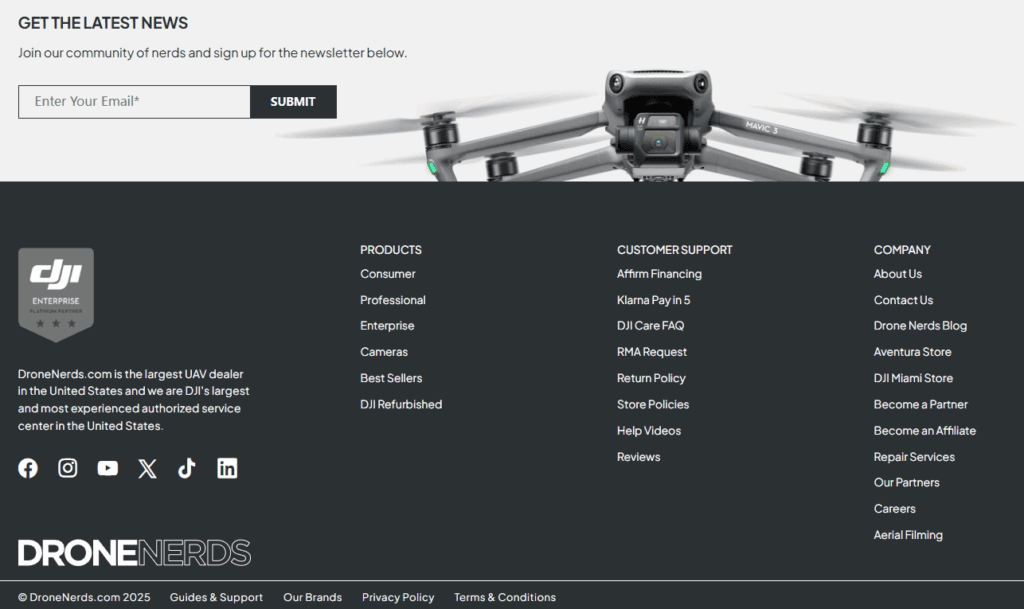Go to DJI Refurbished products
This screenshot has height=609, width=1024.
click(401, 405)
